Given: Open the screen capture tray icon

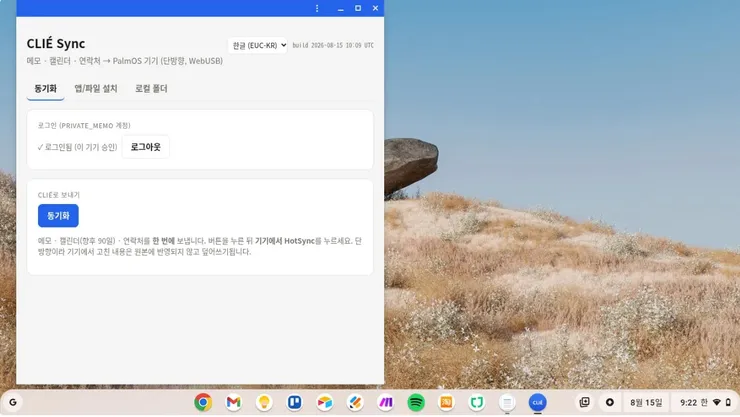Looking at the screenshot, I should (584, 402).
